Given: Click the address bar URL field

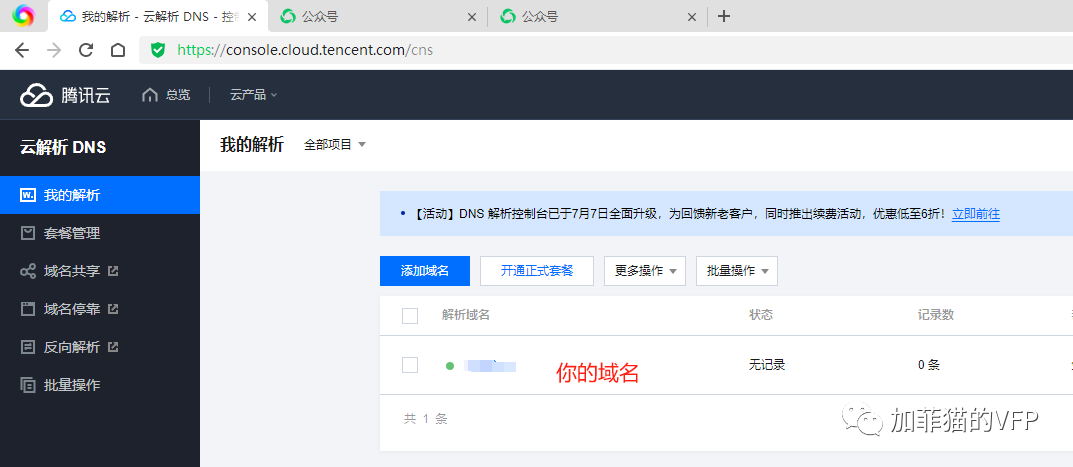Looking at the screenshot, I should tap(606, 50).
